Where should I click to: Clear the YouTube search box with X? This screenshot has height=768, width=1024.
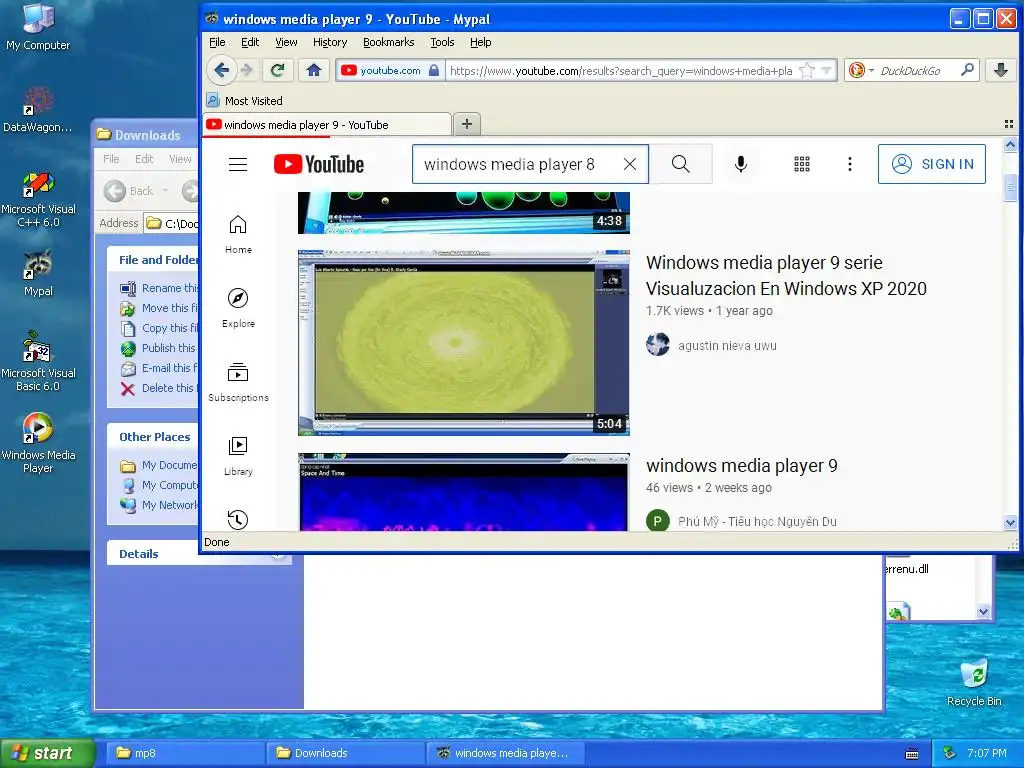pos(630,164)
